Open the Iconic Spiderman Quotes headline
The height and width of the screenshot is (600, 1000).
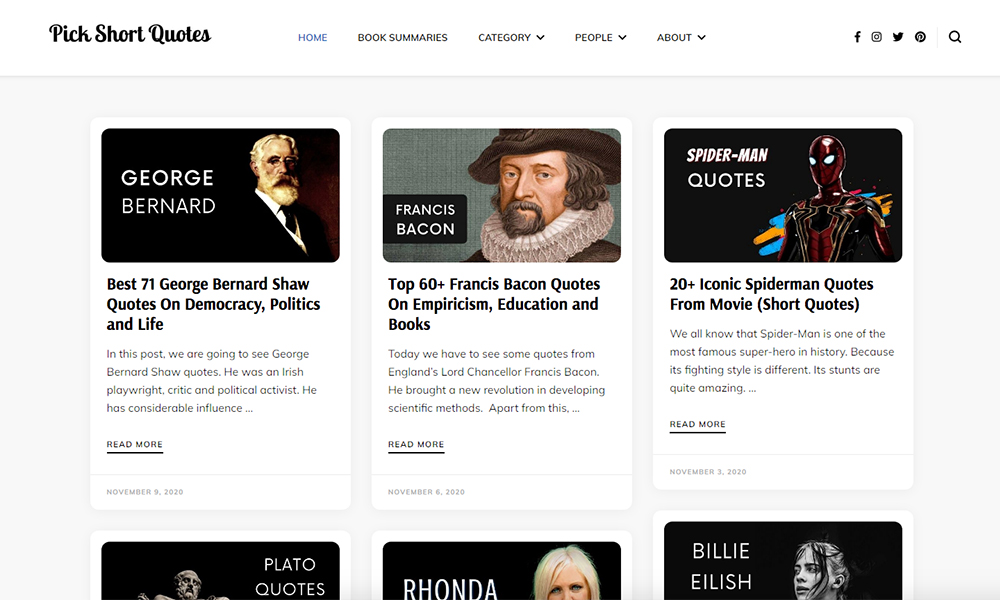(x=771, y=294)
